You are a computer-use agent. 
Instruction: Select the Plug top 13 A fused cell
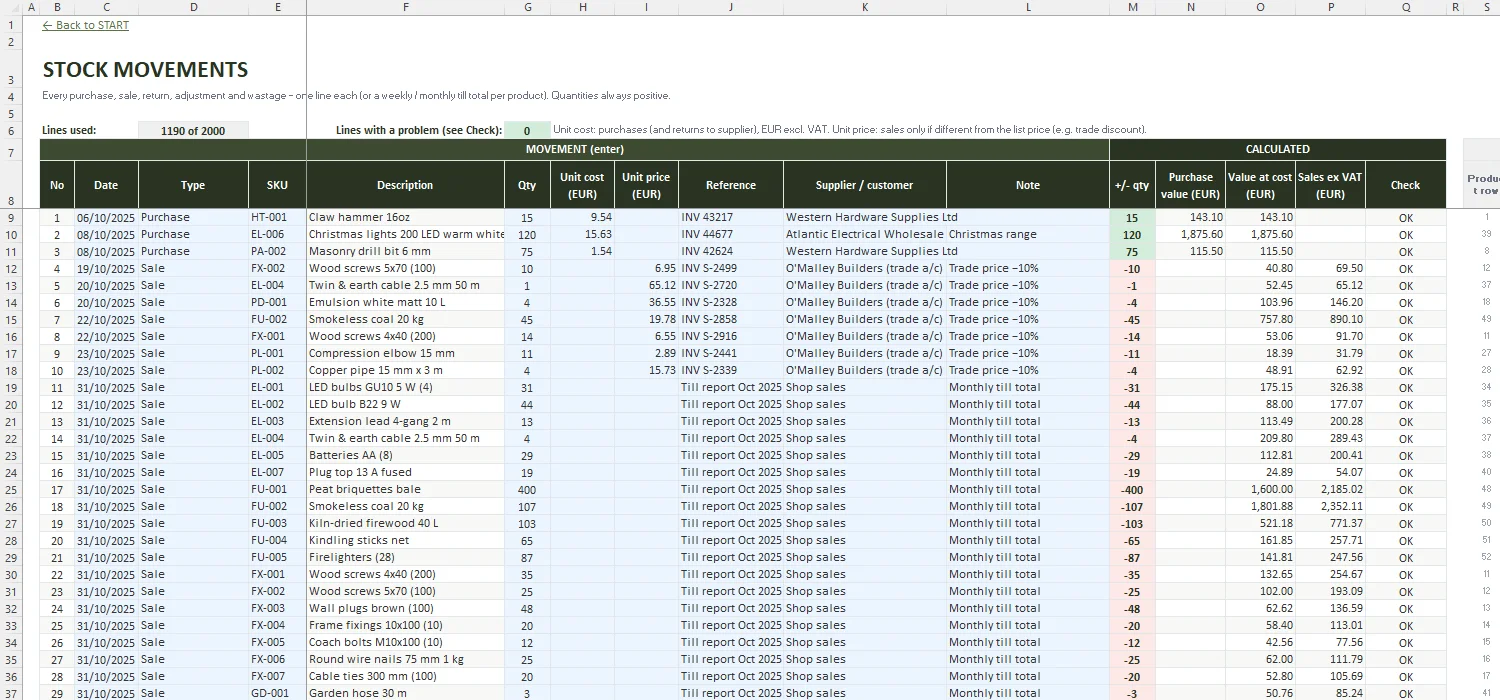click(405, 472)
